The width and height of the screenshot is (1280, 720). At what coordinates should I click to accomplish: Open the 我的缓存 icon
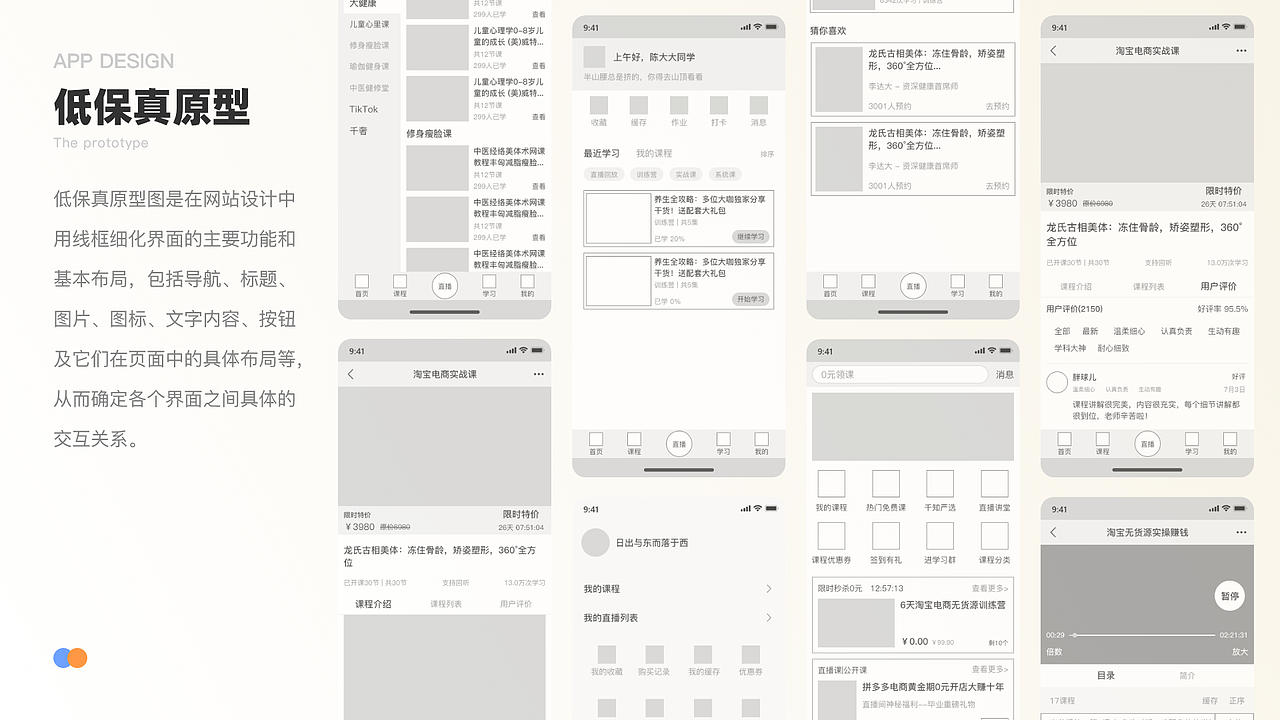tap(703, 655)
